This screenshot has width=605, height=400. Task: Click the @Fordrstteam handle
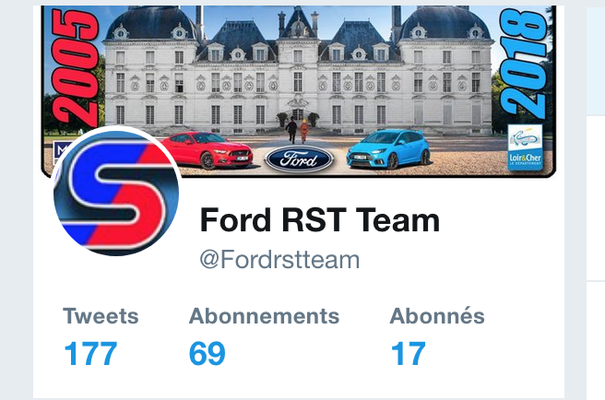pos(280,260)
